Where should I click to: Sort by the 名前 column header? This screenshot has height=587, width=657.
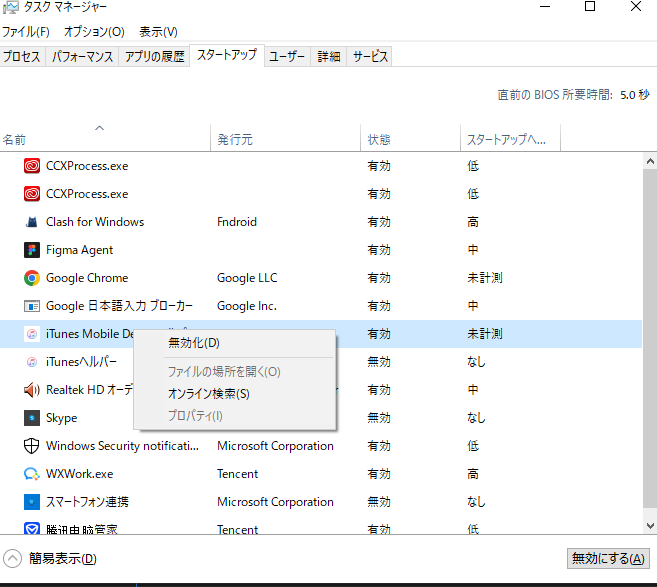pos(105,139)
